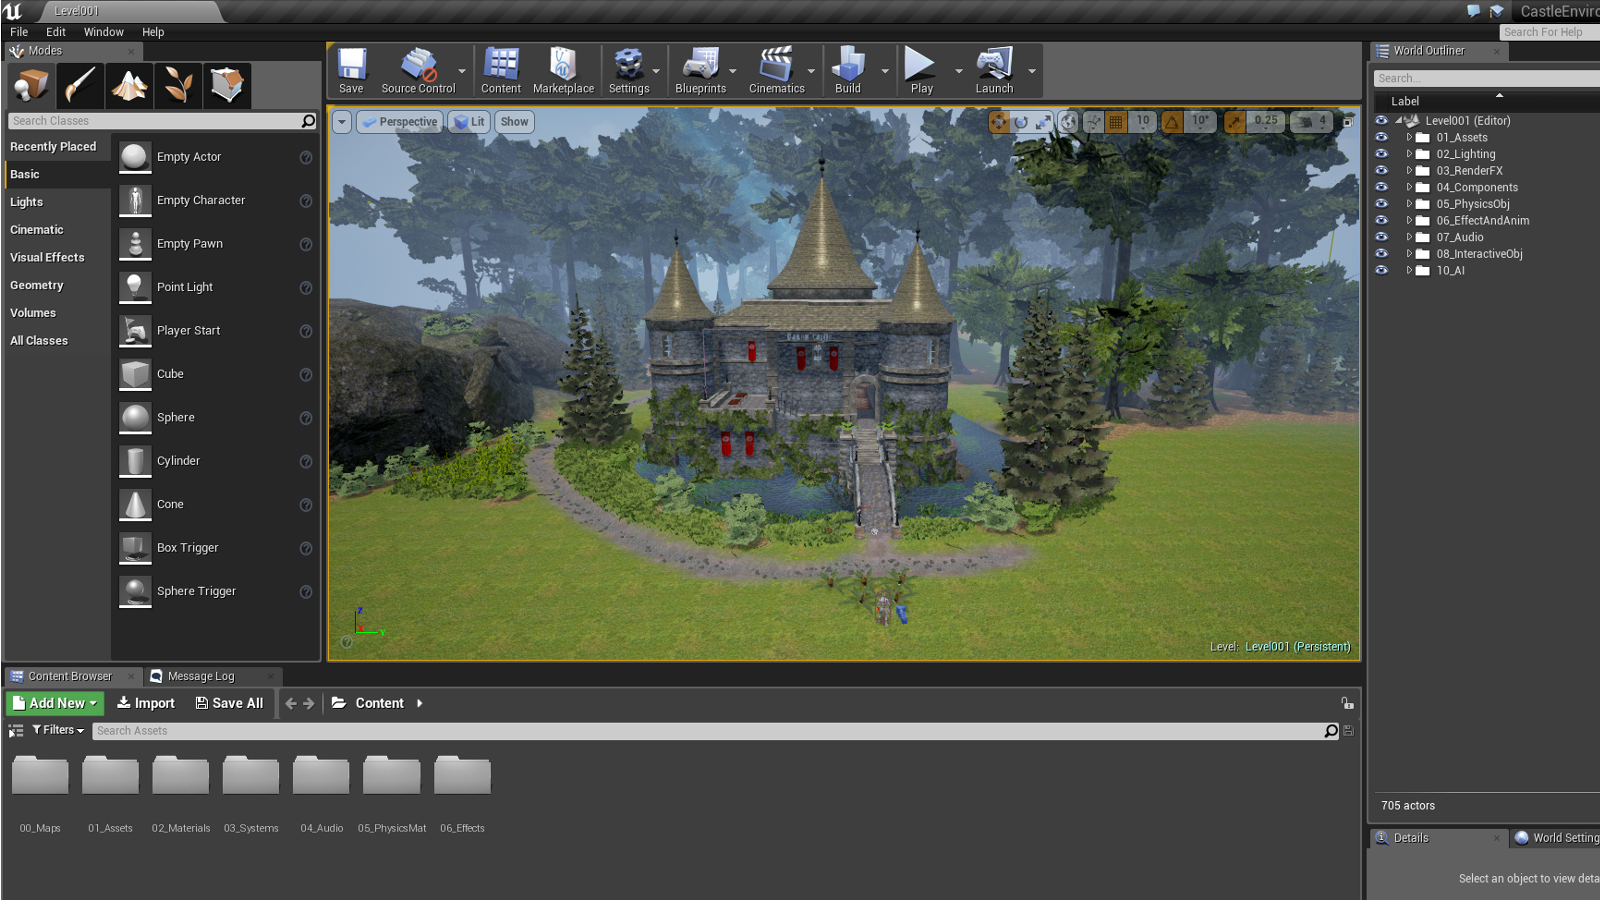The height and width of the screenshot is (900, 1600).
Task: Toggle visibility of 04_Components folder
Action: tap(1382, 187)
